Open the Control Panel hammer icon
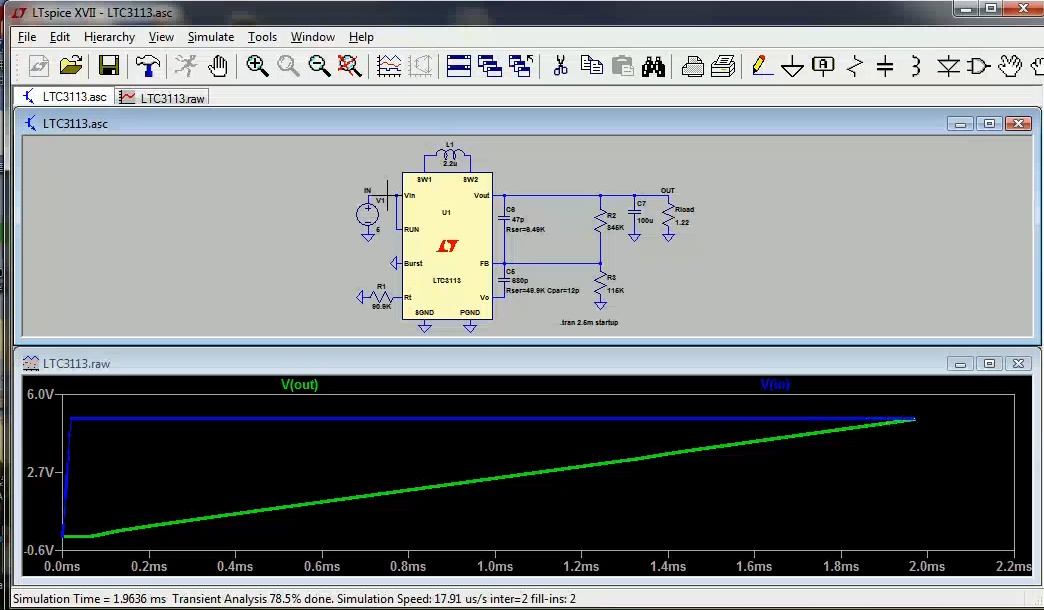1044x610 pixels. point(147,66)
